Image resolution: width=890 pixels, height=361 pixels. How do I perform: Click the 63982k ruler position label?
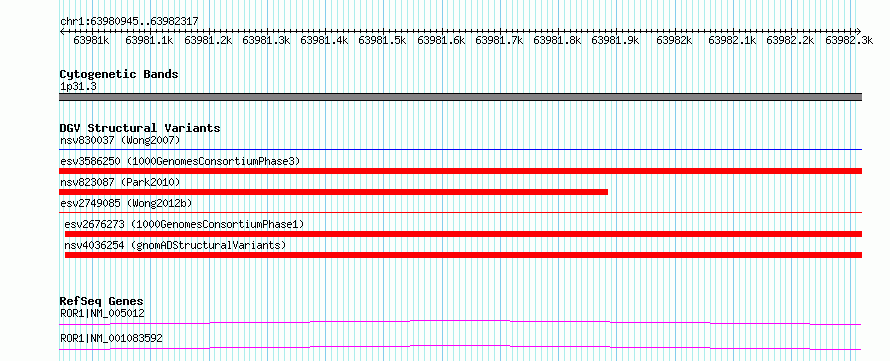[x=674, y=40]
